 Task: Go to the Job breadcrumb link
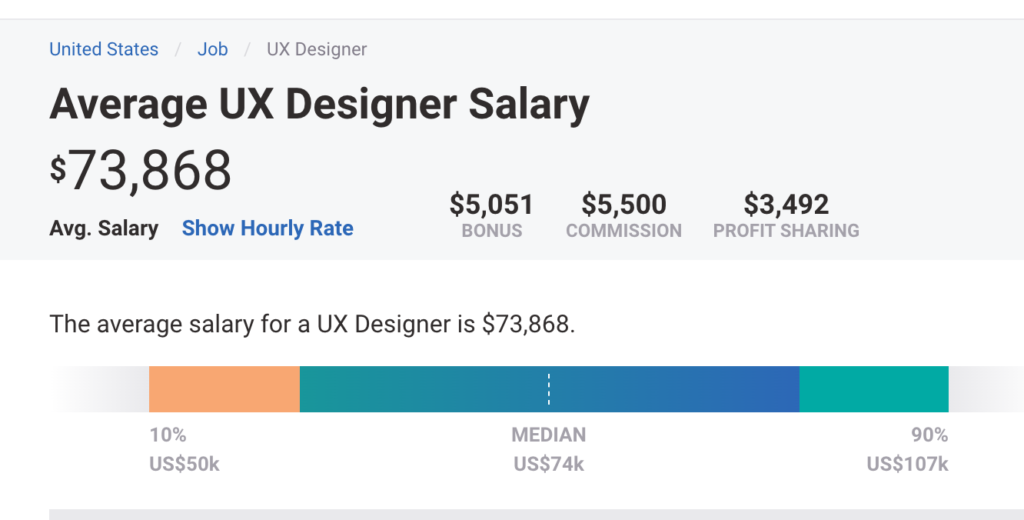click(212, 49)
